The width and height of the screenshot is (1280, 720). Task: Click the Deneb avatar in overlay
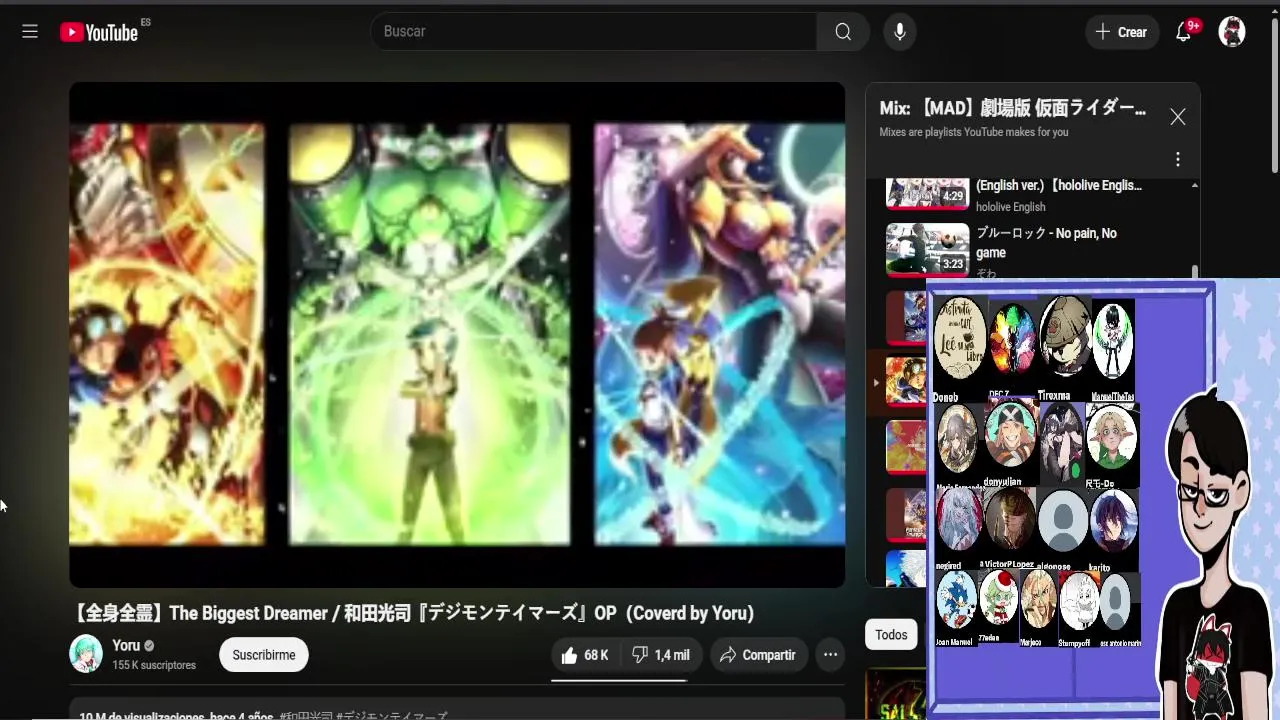pos(959,338)
